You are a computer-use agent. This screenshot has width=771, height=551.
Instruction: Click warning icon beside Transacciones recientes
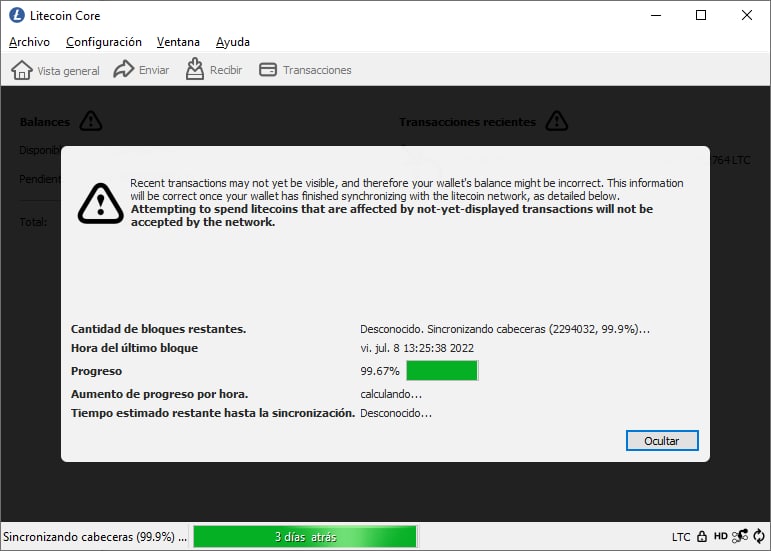(557, 122)
